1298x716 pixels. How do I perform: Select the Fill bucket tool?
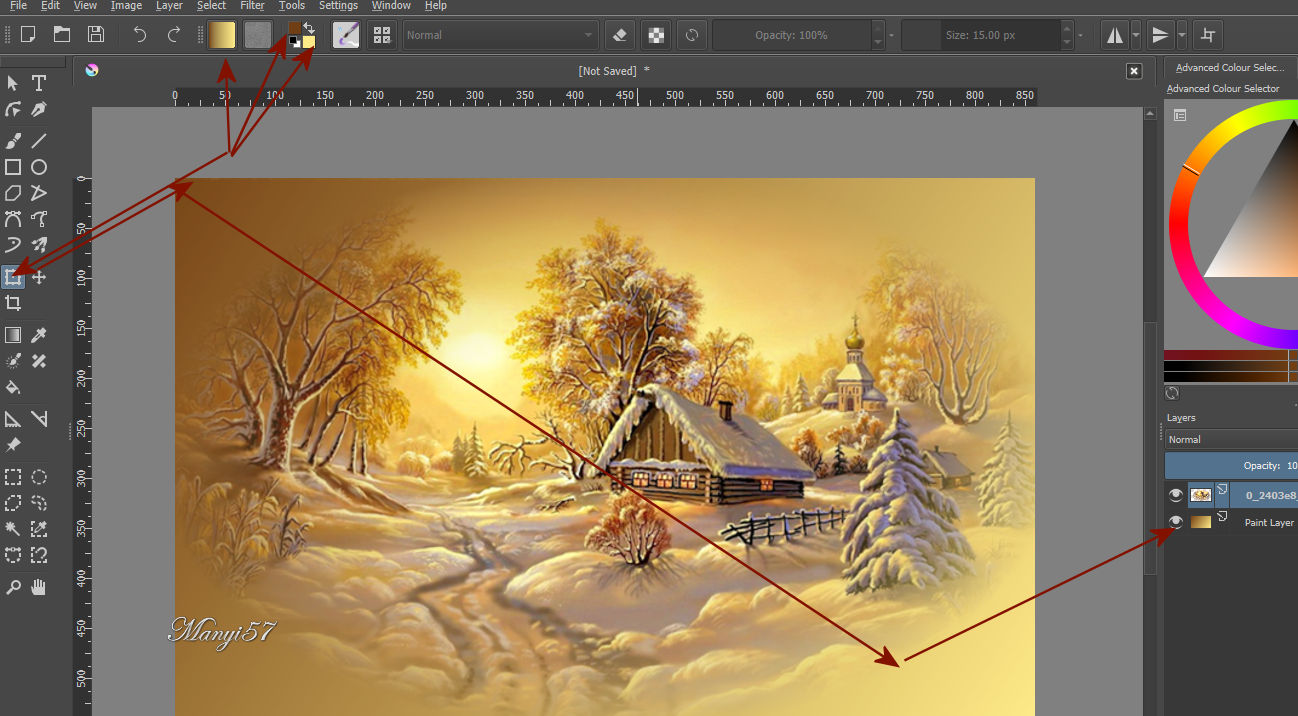pyautogui.click(x=13, y=387)
